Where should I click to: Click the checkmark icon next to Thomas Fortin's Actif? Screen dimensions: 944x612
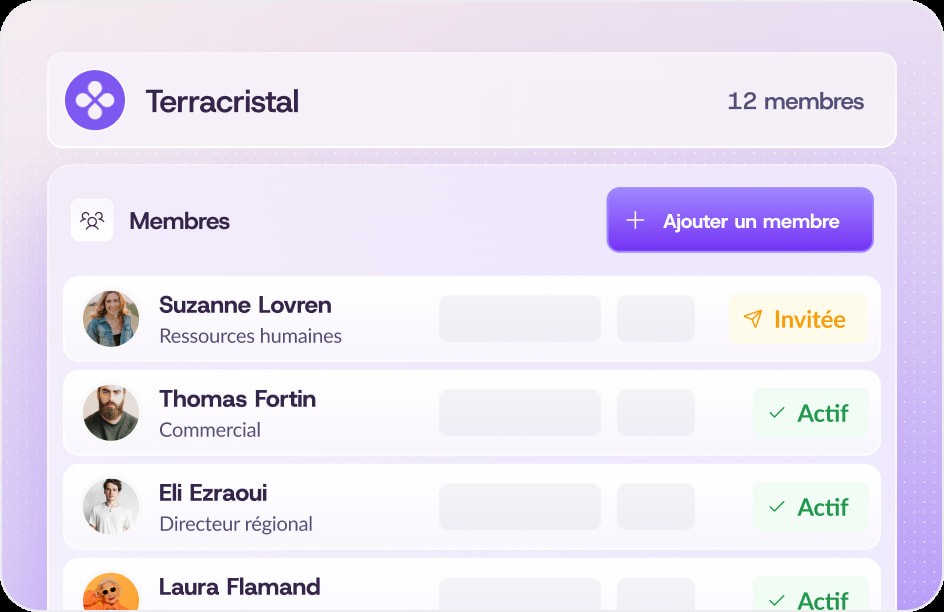pos(774,411)
